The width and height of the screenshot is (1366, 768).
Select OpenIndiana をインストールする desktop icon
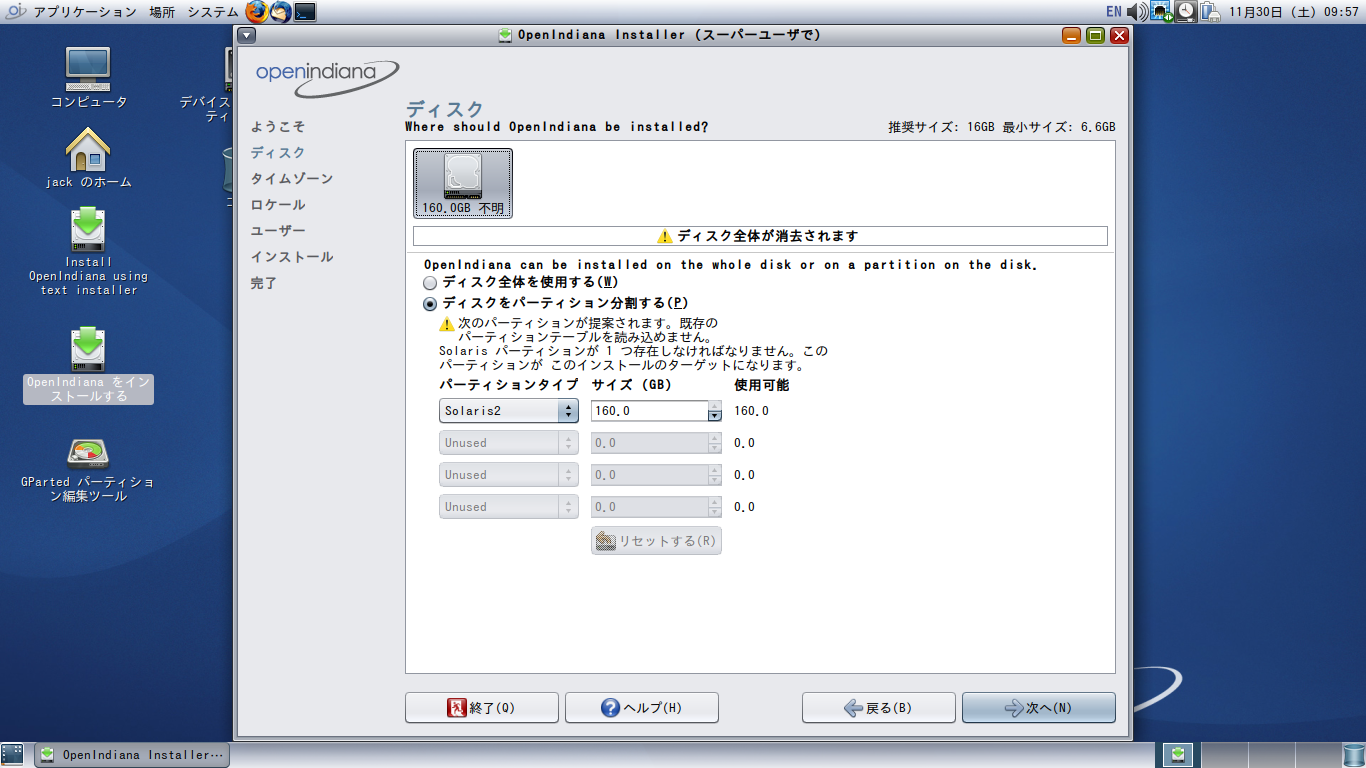pos(89,364)
